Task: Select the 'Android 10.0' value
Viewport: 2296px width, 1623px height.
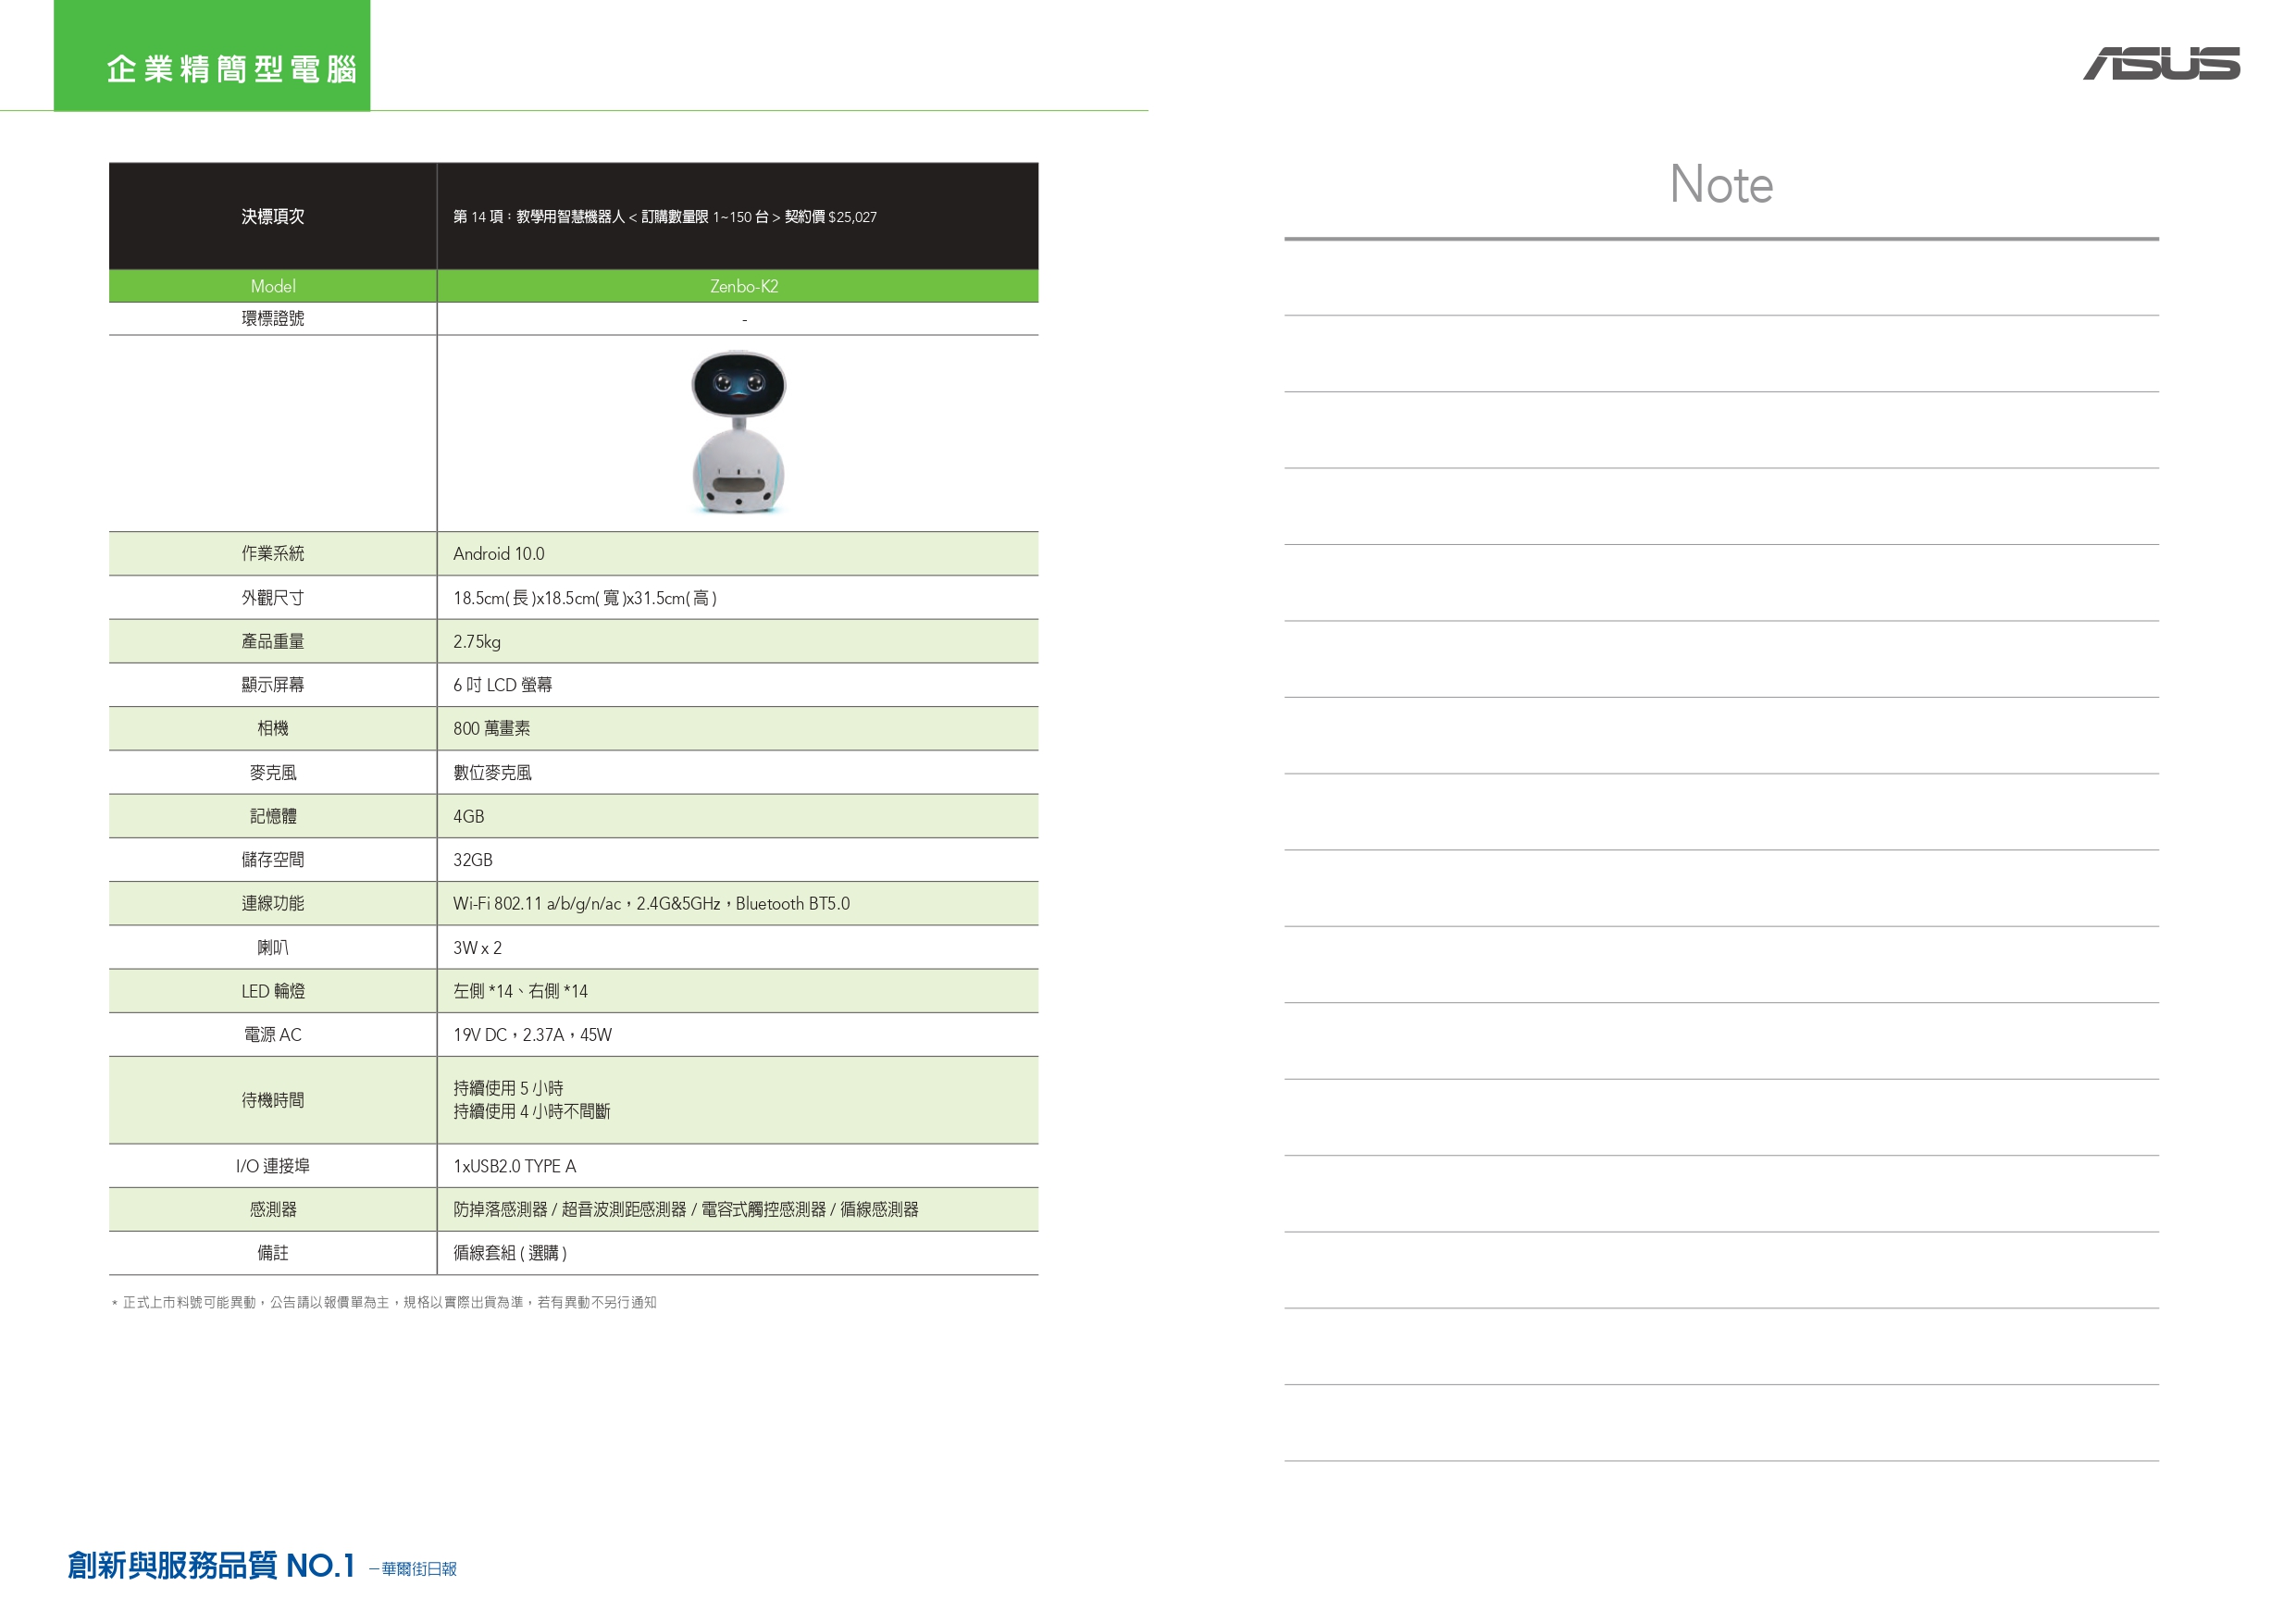Action: (499, 554)
